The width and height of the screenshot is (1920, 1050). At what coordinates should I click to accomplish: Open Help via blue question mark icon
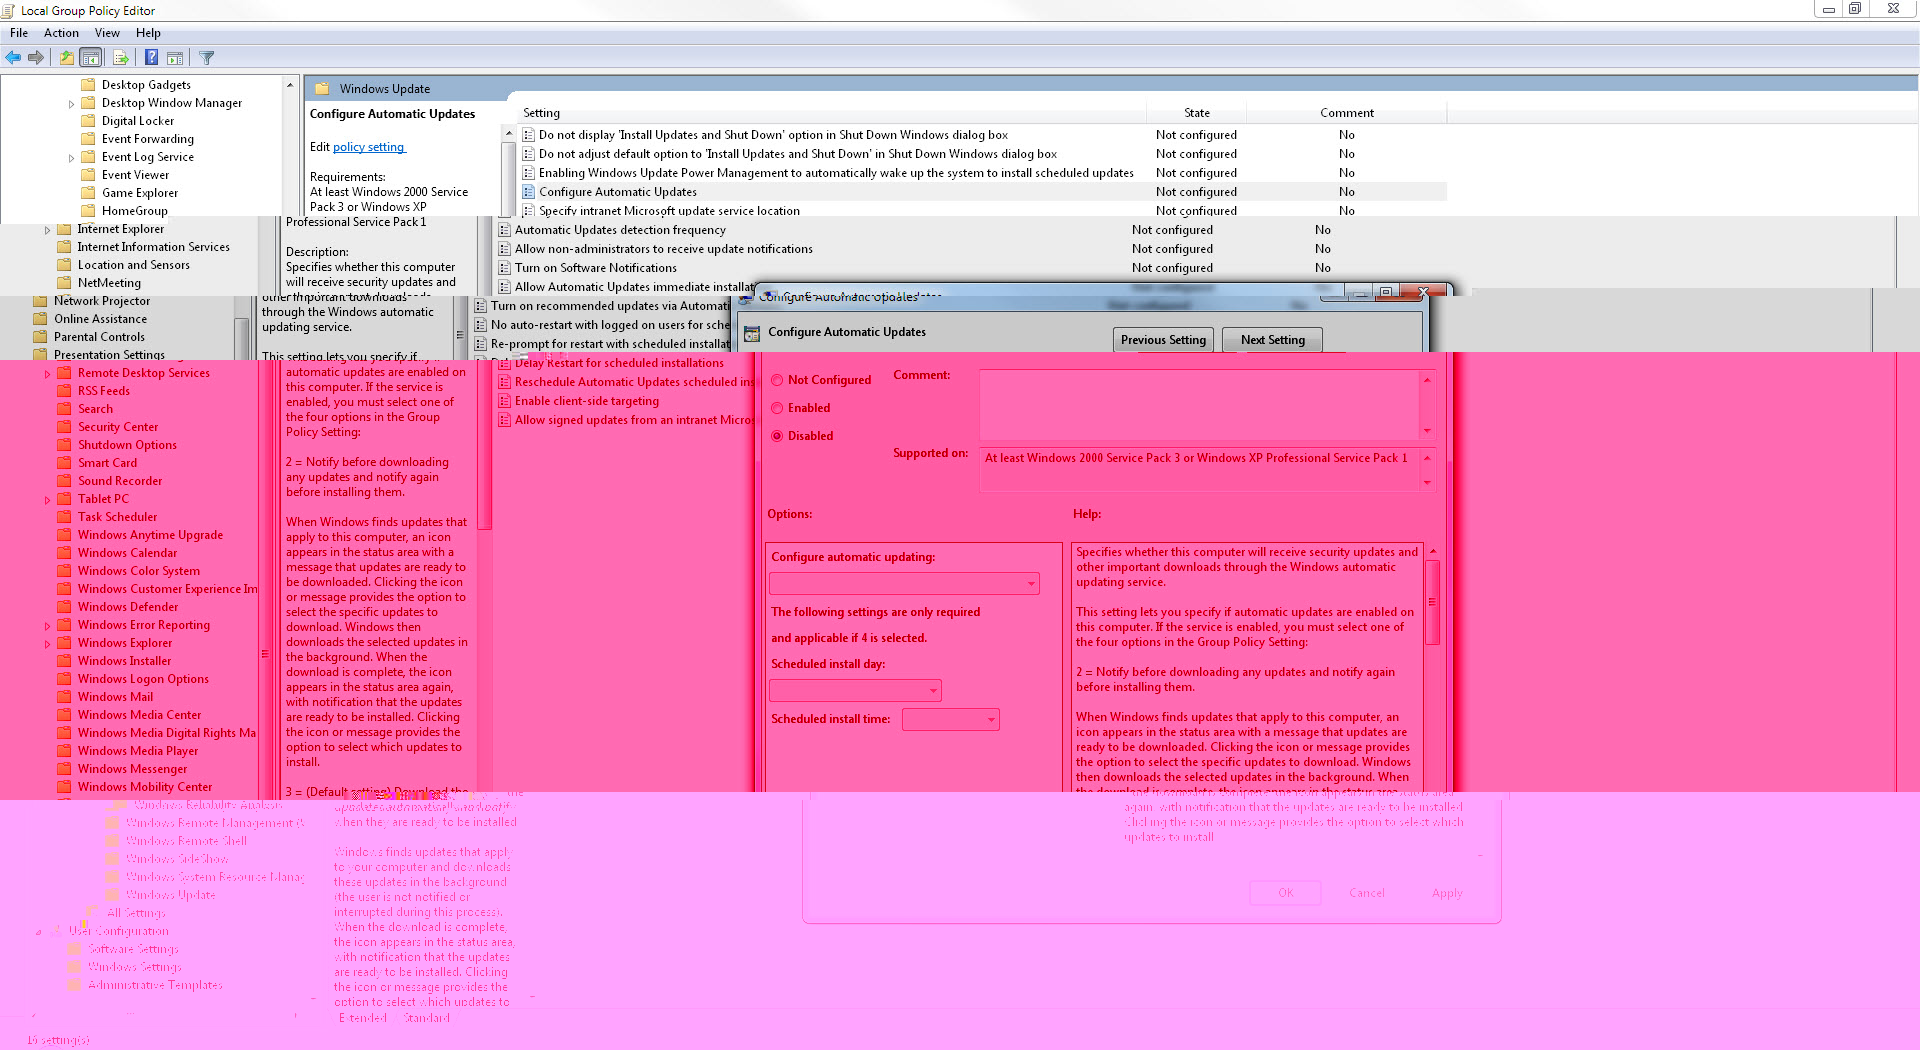151,58
